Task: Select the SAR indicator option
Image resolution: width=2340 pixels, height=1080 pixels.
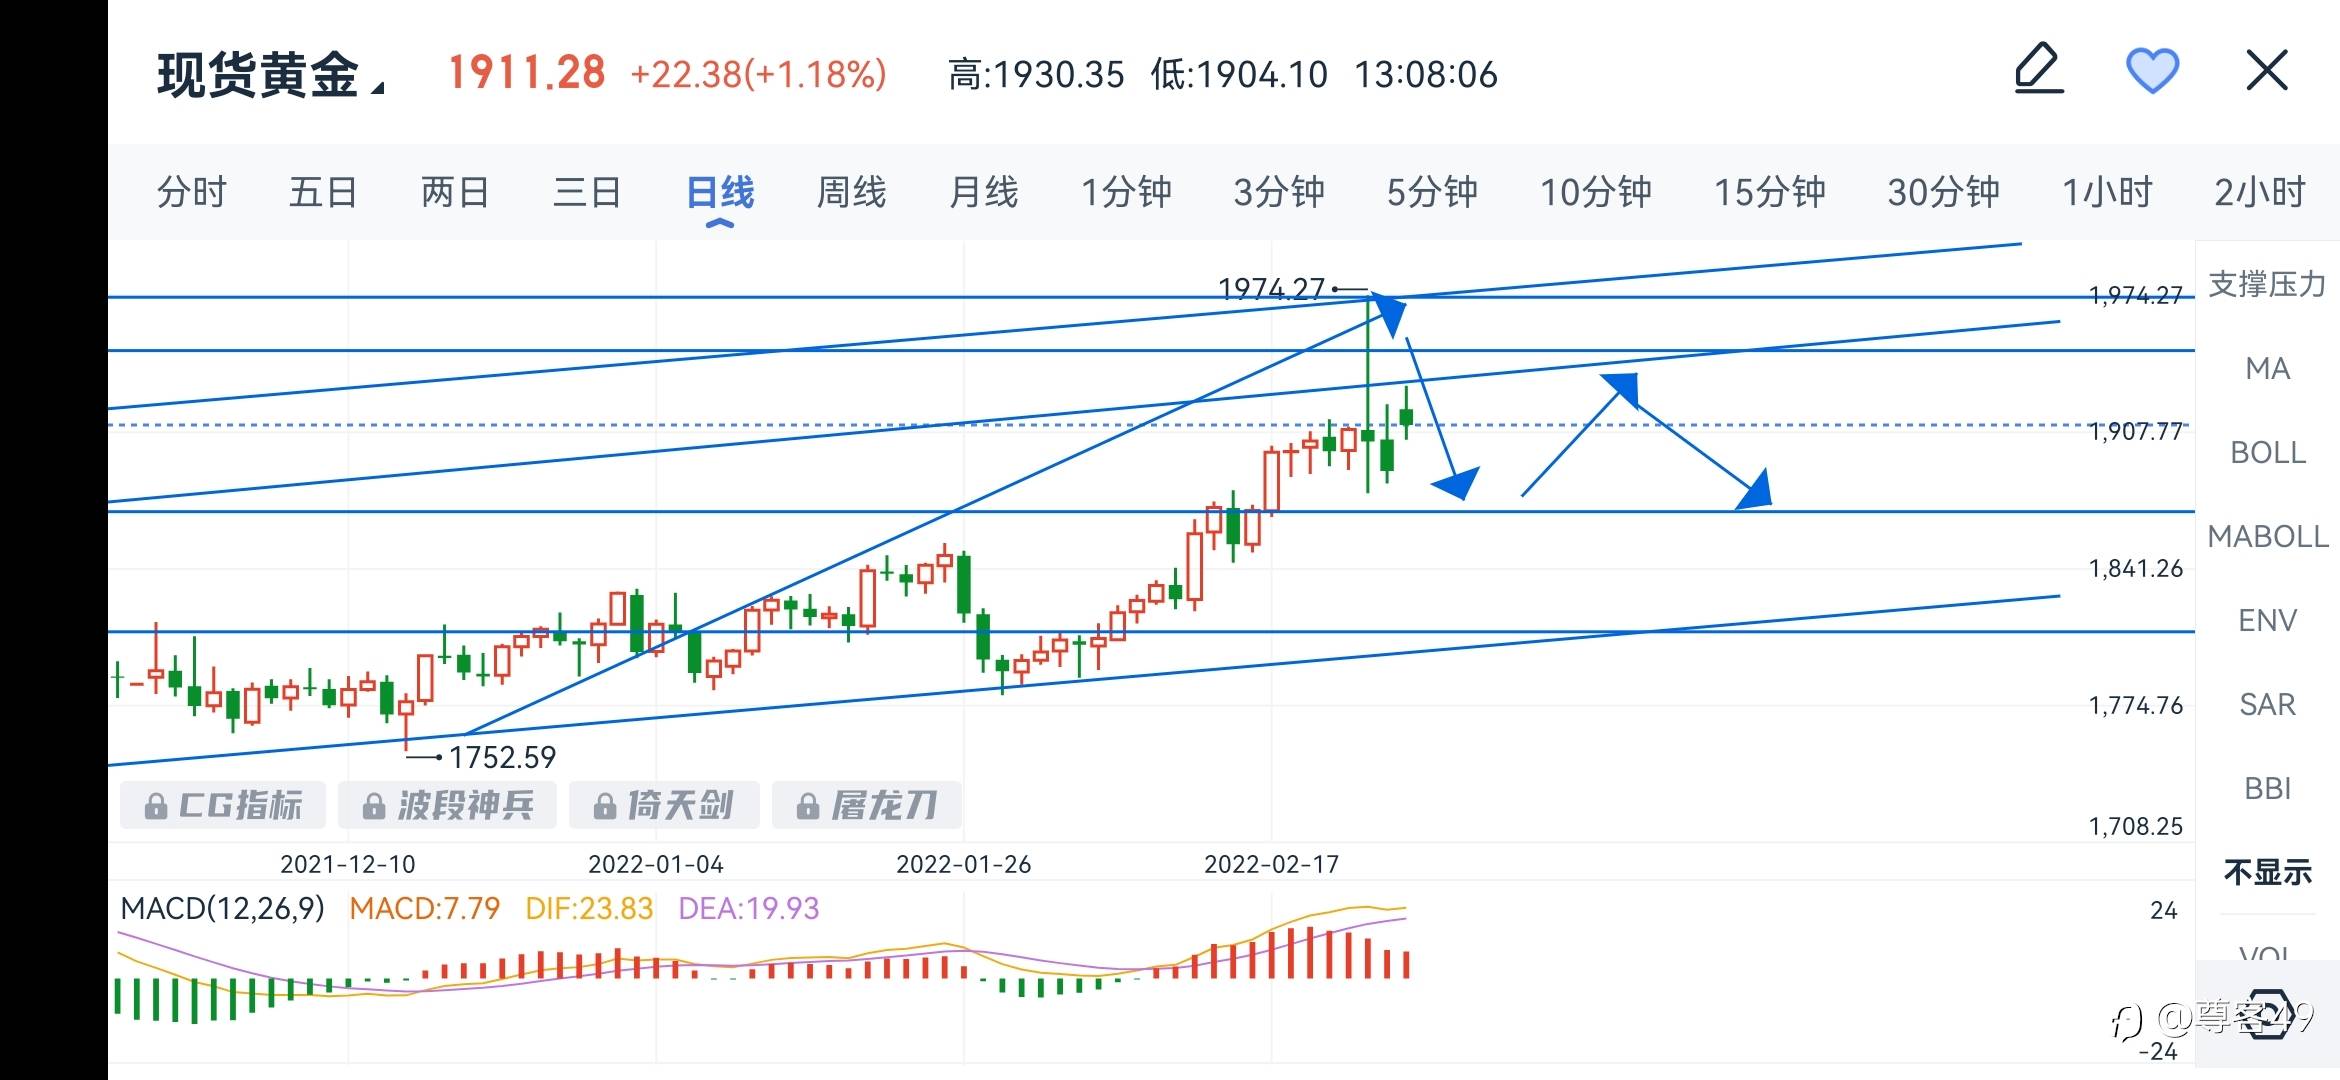Action: [x=2267, y=705]
